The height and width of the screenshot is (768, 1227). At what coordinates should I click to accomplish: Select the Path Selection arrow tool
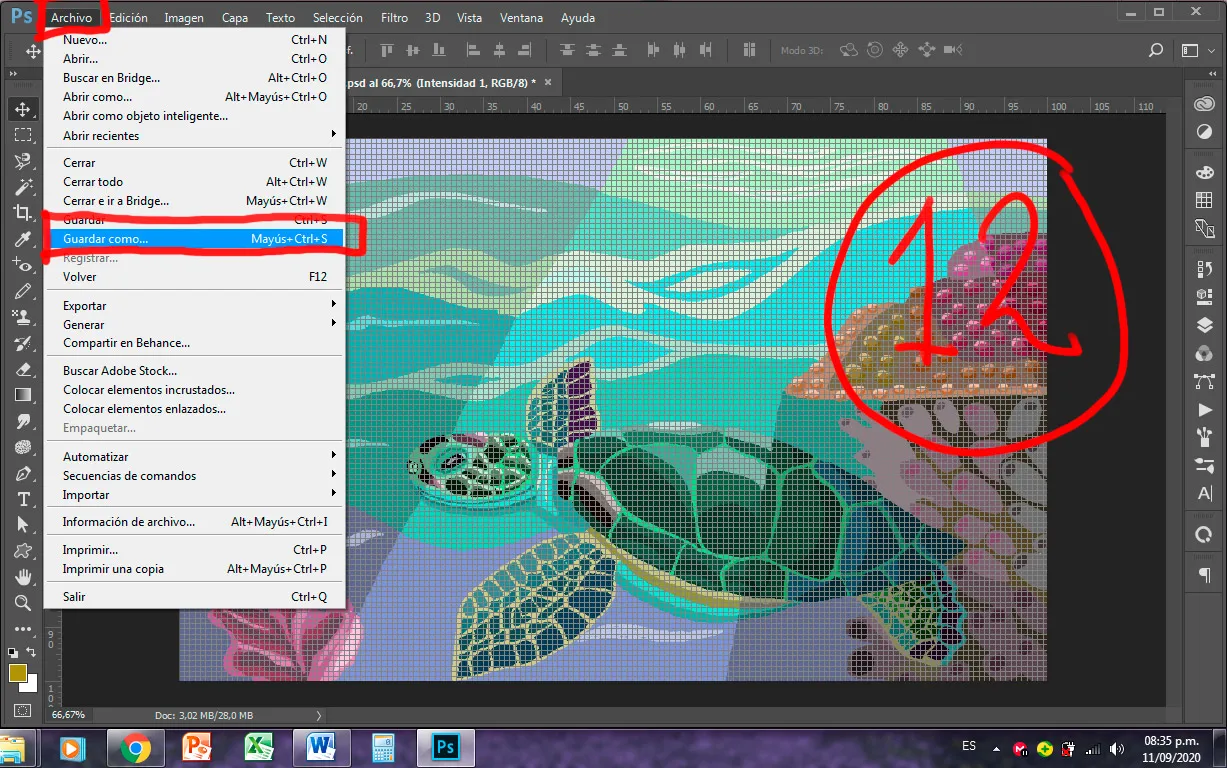click(x=22, y=525)
